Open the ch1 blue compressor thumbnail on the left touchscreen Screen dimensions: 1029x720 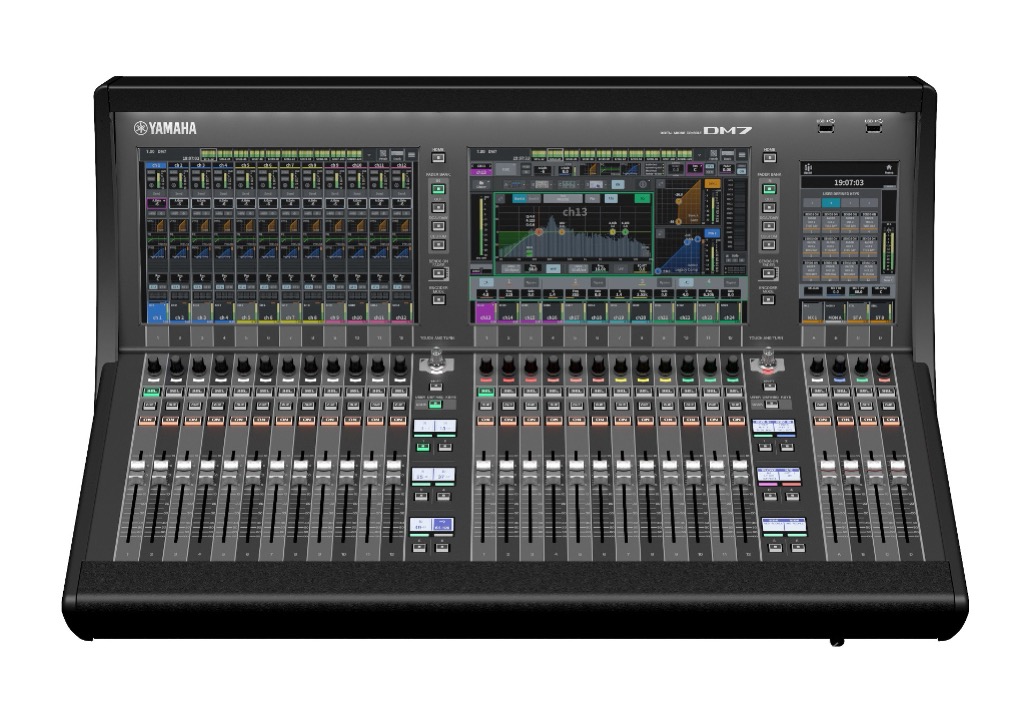point(157,251)
